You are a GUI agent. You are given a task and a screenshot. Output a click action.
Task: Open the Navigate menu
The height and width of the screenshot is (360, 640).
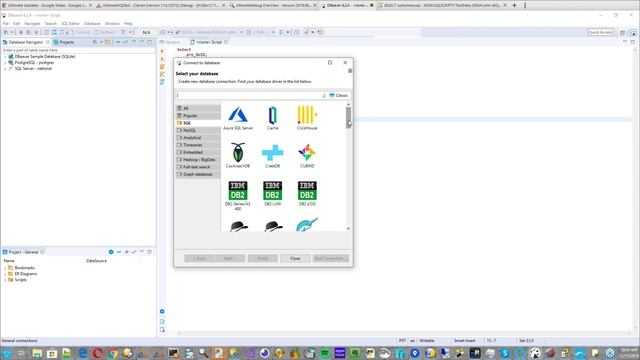click(32, 24)
